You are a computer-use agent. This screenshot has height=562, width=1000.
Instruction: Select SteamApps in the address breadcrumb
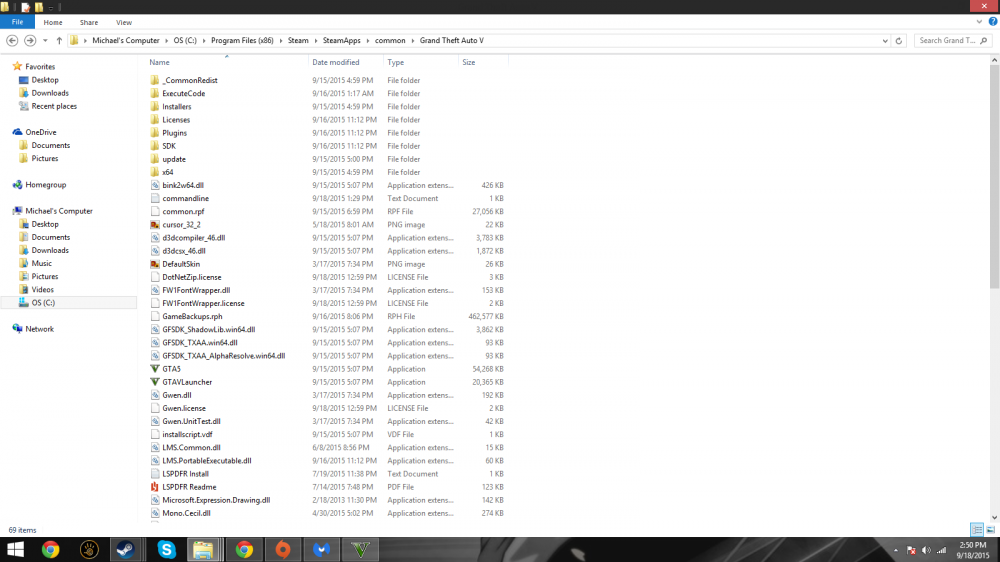pos(341,40)
